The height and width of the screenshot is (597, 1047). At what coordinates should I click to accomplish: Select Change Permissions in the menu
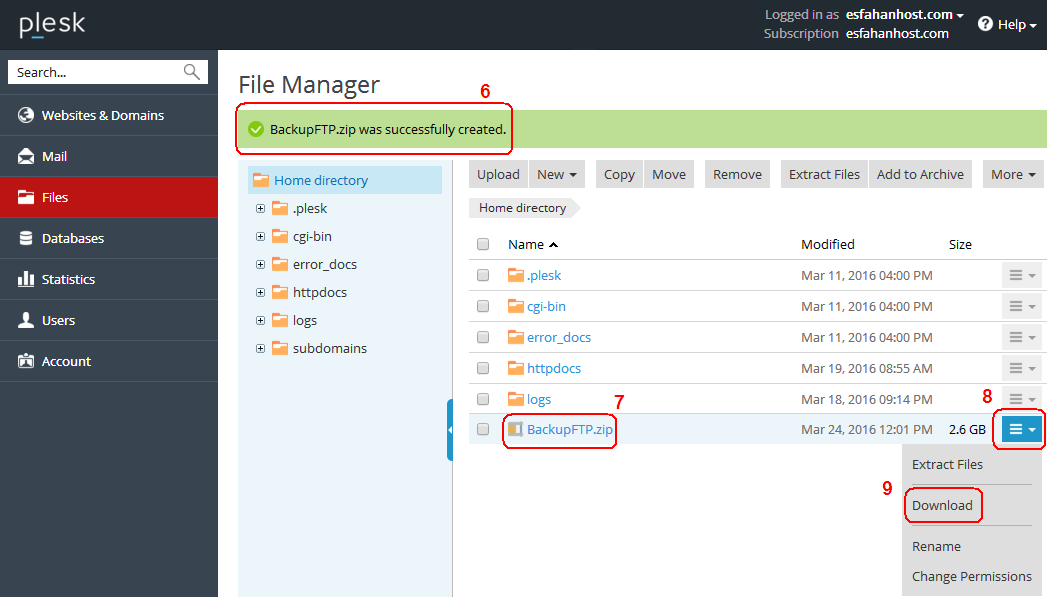tap(972, 576)
